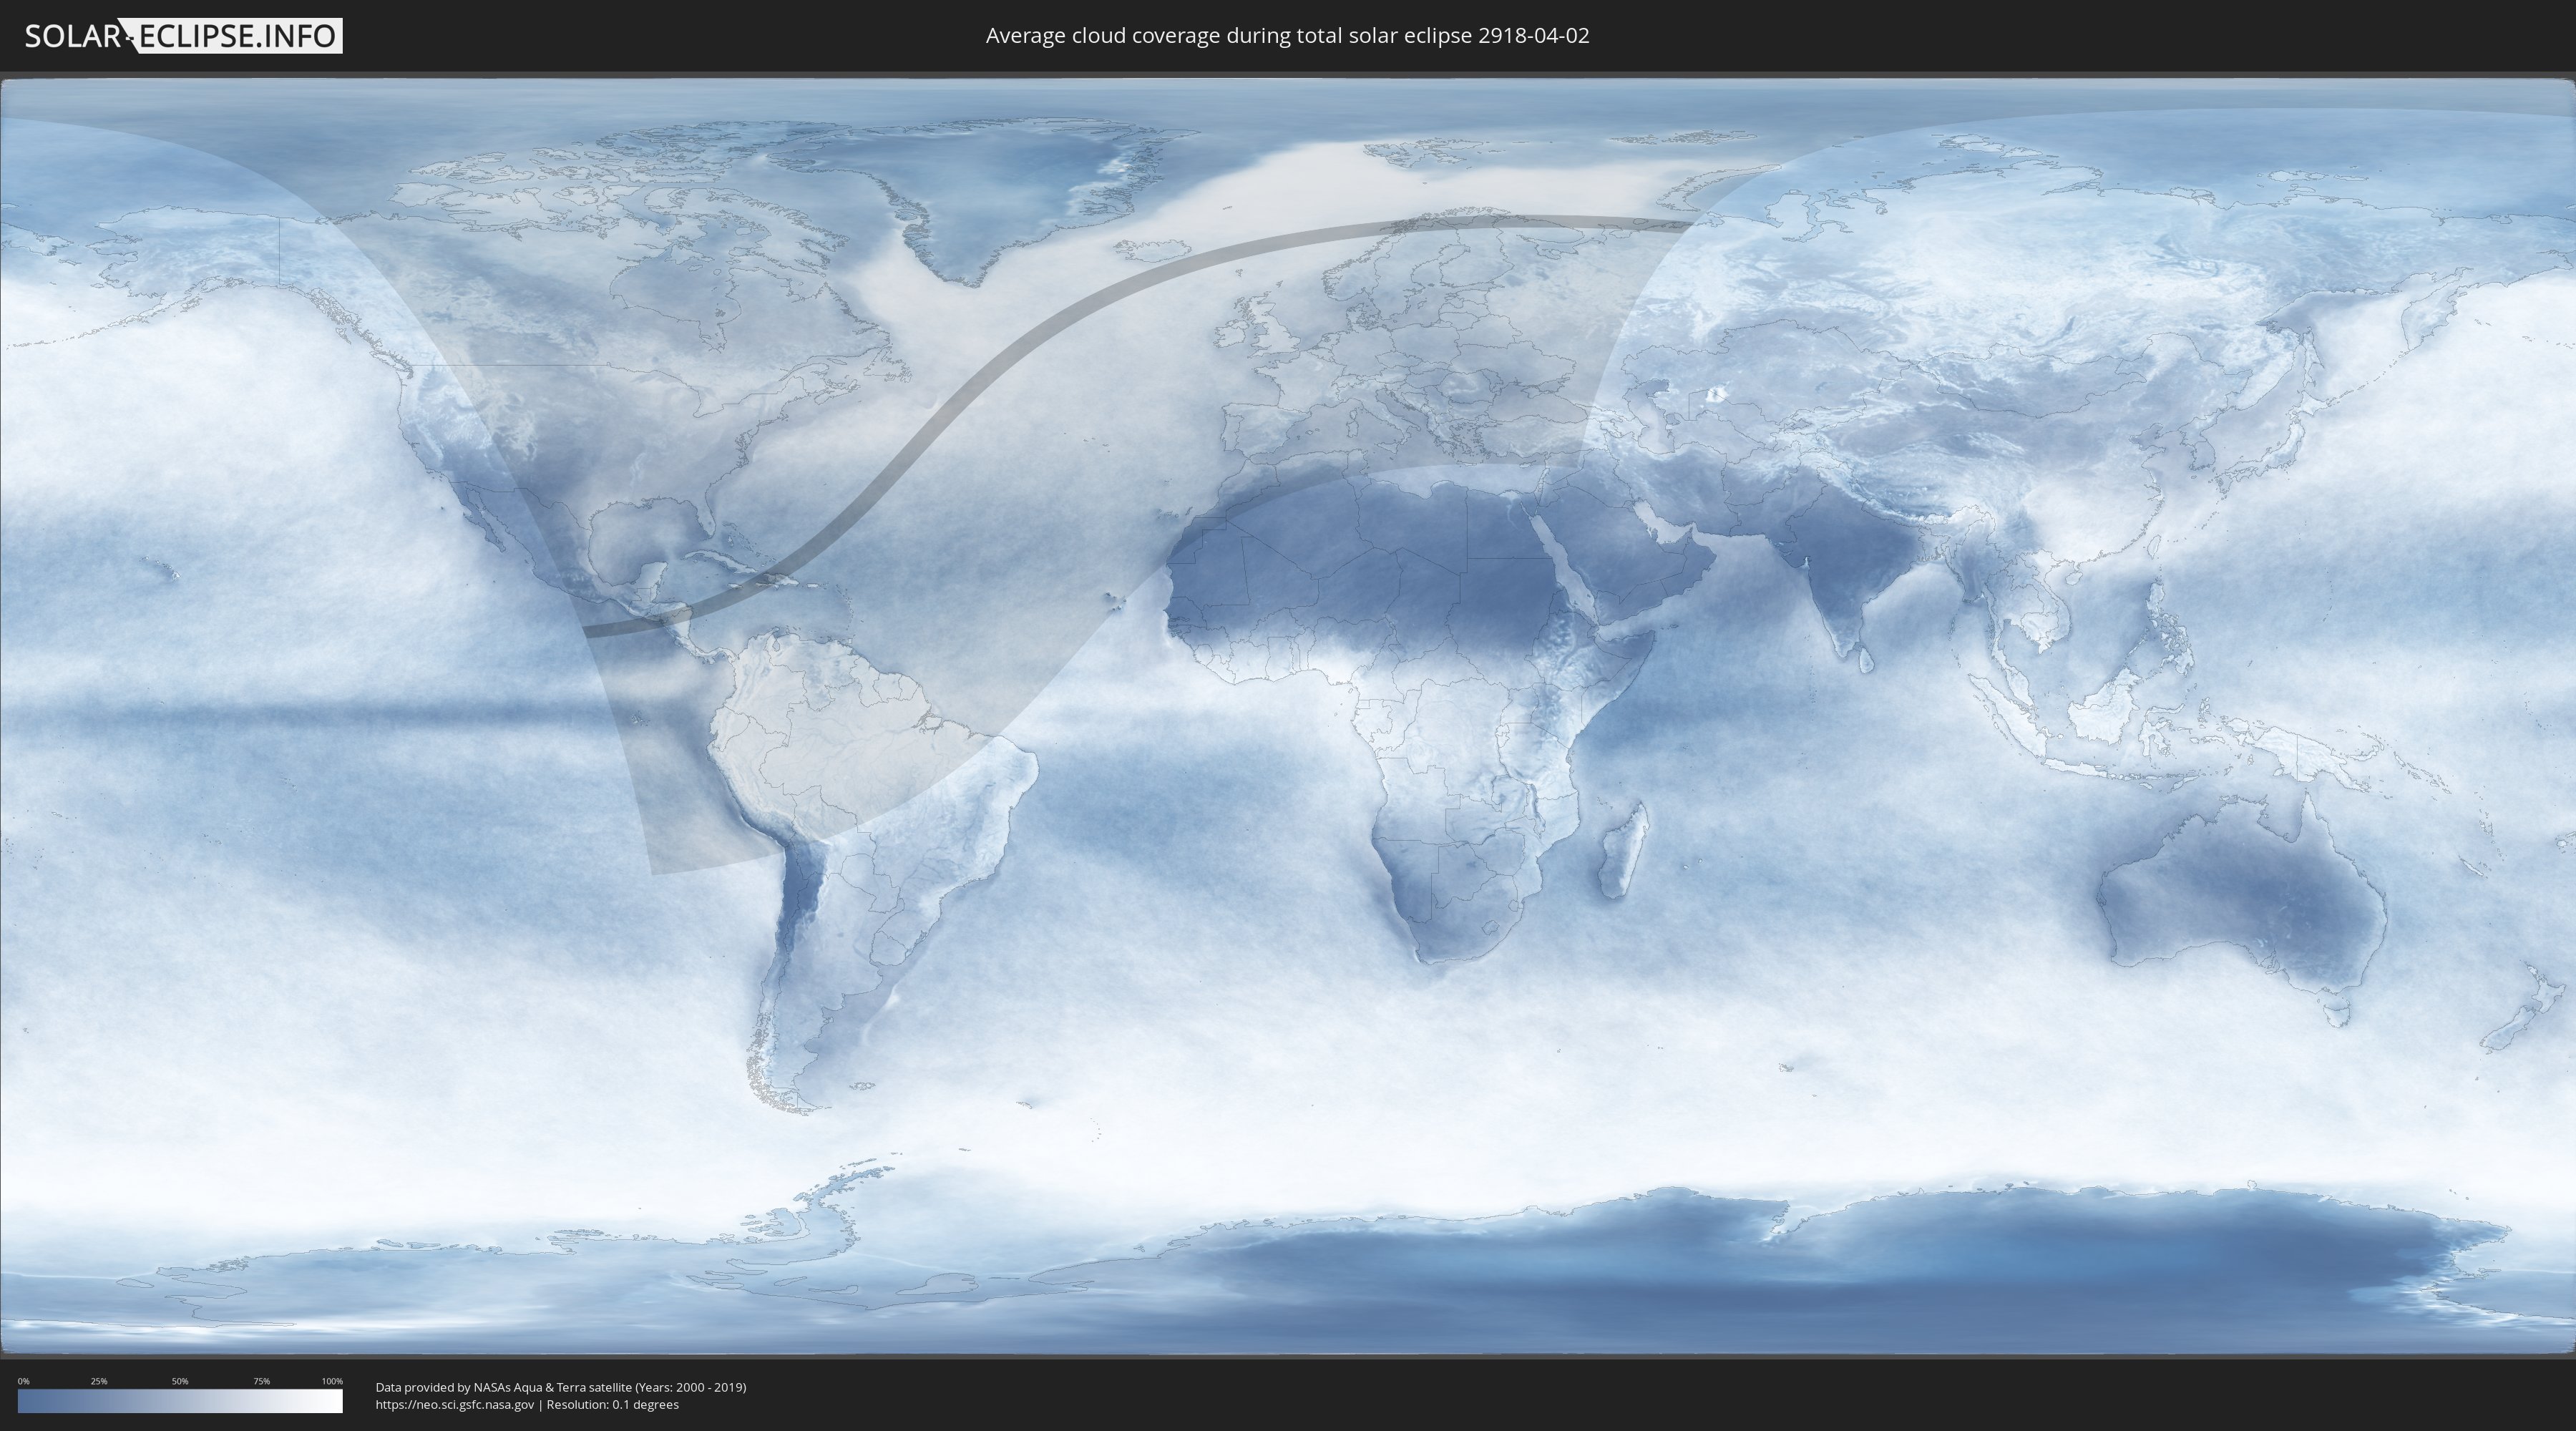
Task: Click the title 'Average cloud coverage during total solar eclipse 2918-04-02'
Action: (x=1287, y=36)
